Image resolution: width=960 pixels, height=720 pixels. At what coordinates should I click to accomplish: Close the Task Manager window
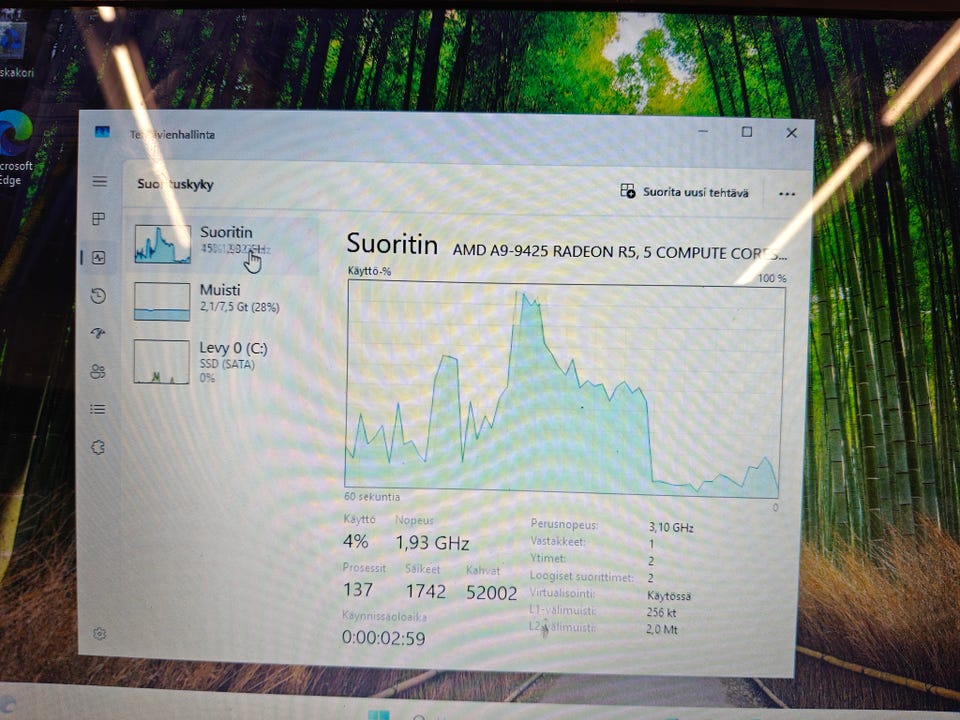point(792,133)
